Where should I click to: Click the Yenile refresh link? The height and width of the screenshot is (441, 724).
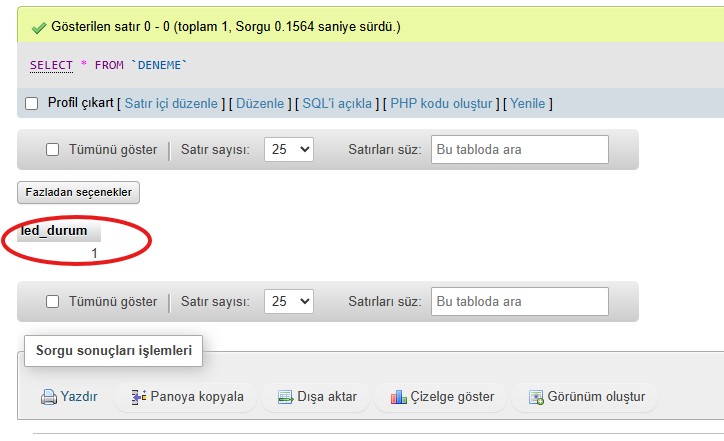(x=528, y=103)
